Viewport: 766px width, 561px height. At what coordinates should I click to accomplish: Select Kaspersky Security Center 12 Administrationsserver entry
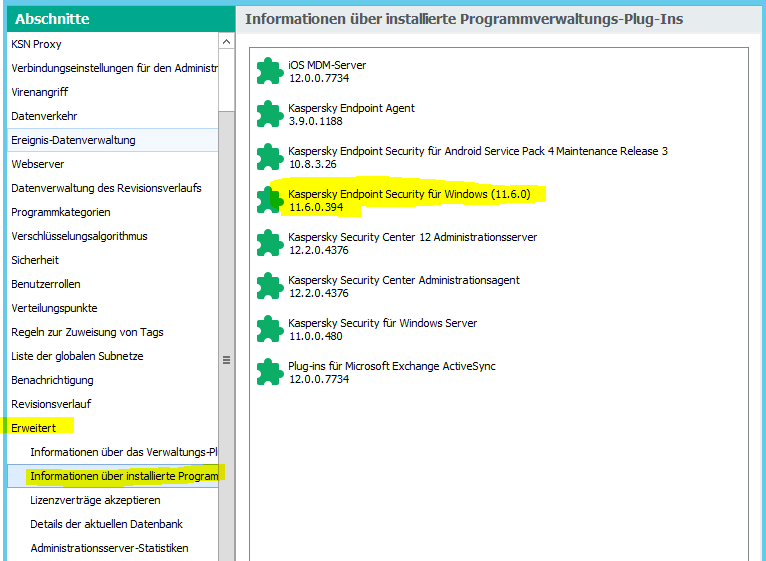point(412,237)
